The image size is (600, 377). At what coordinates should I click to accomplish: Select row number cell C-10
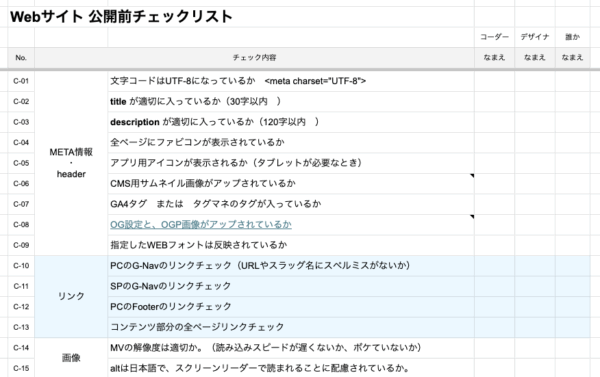coord(21,266)
